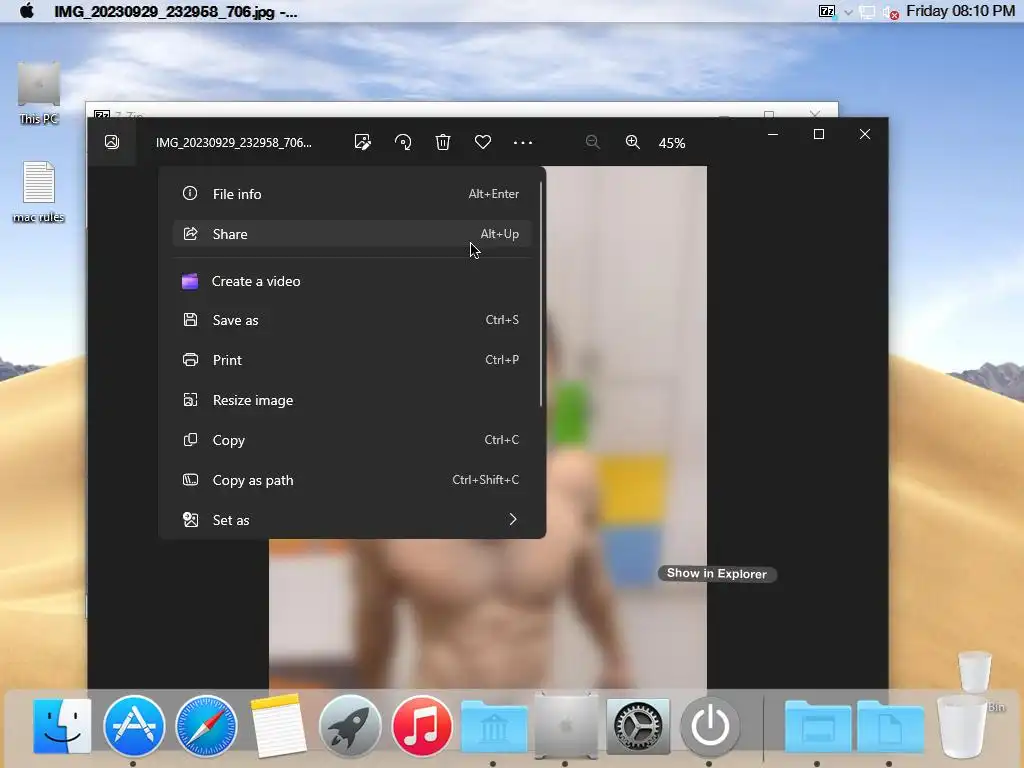Click the IMG_20230929_232958_706 filename in Photos title

click(234, 142)
